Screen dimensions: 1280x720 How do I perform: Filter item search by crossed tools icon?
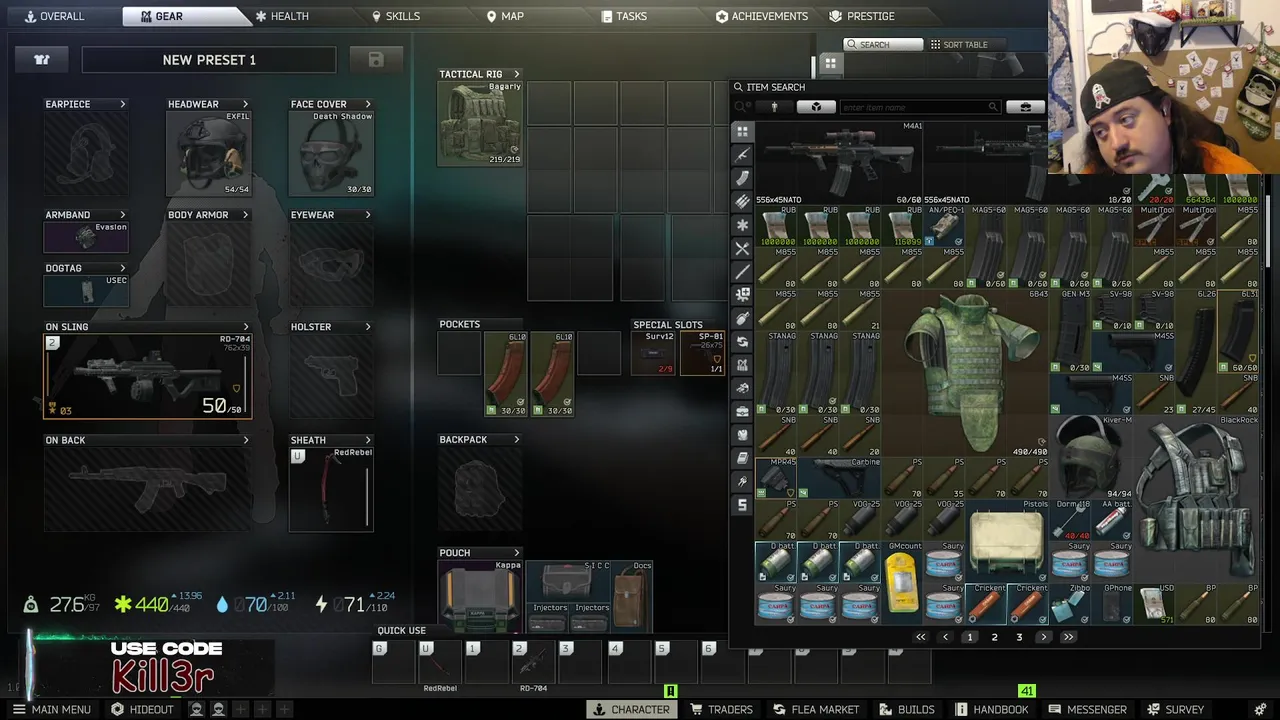[742, 248]
